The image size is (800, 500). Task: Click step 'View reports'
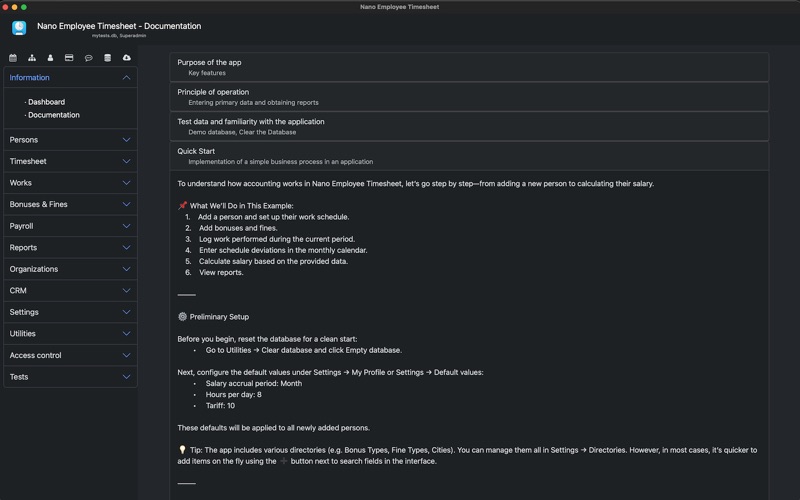(221, 272)
